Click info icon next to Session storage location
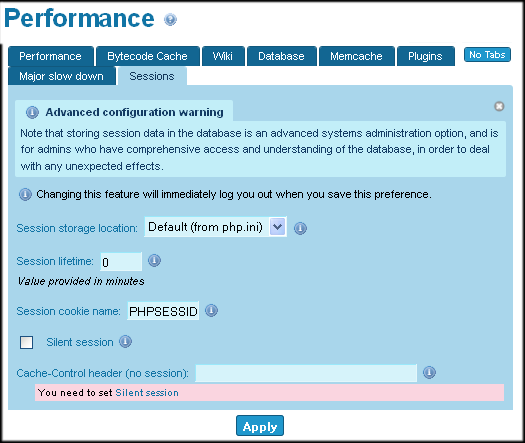The height and width of the screenshot is (443, 525). click(300, 228)
